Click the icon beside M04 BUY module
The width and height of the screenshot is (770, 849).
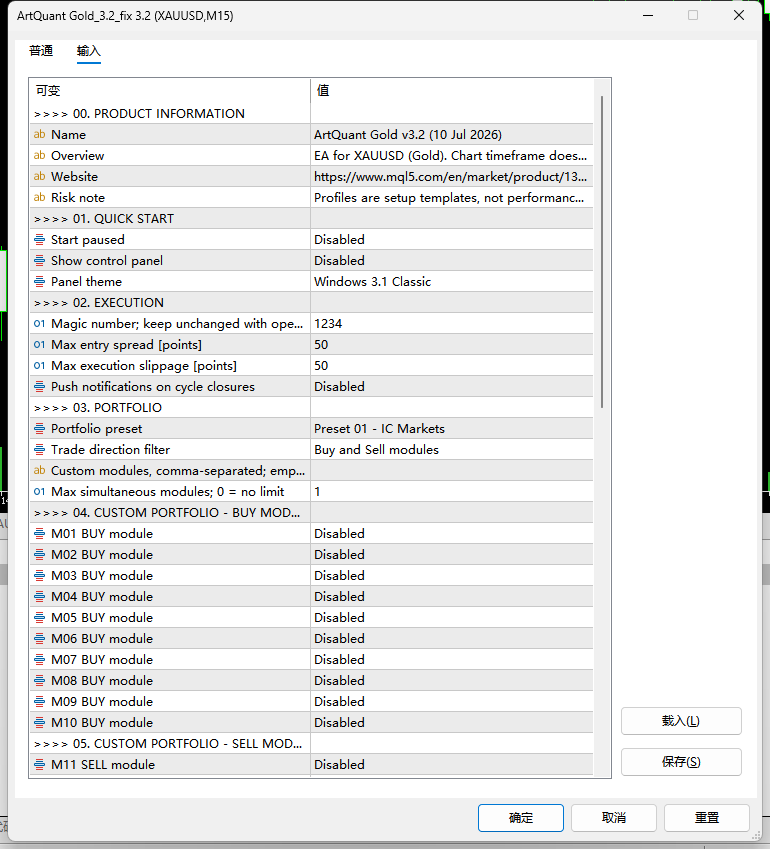(x=40, y=597)
